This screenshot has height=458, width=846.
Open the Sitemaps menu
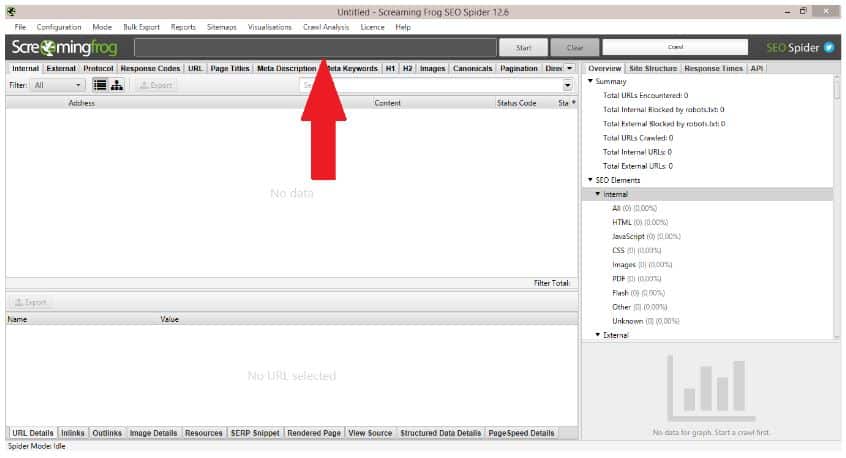[222, 27]
